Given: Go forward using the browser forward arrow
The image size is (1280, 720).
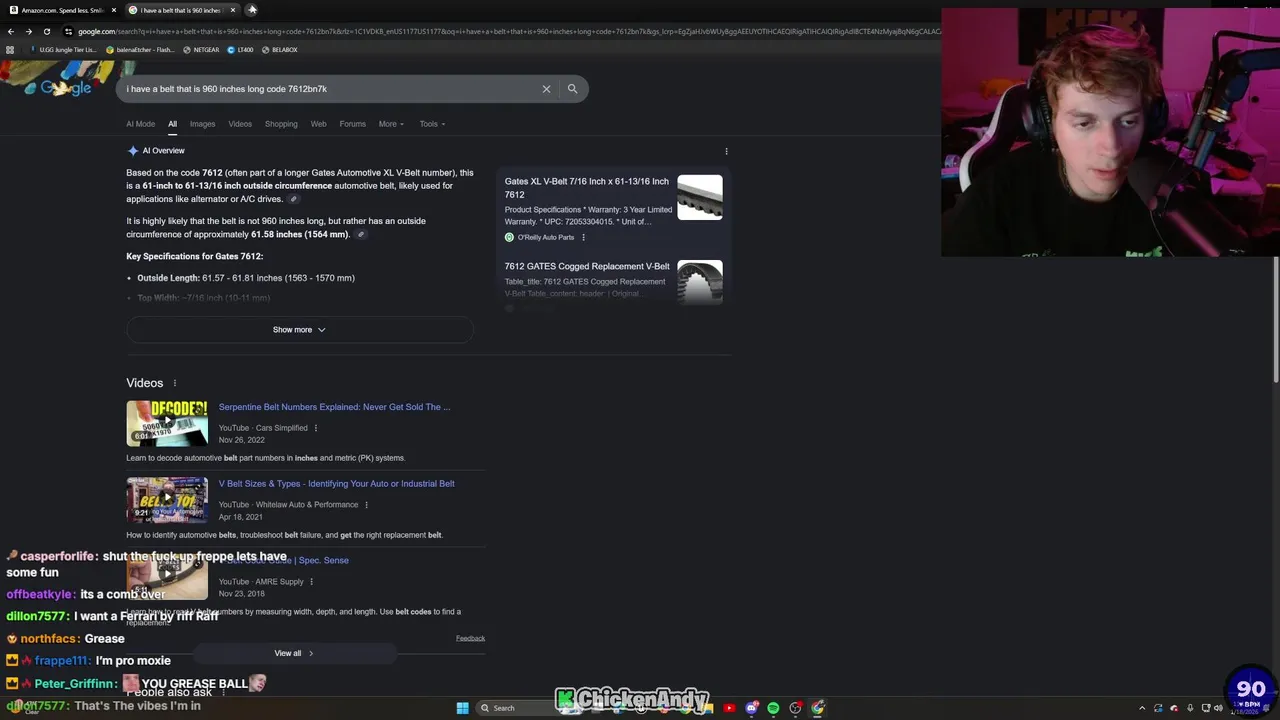Looking at the screenshot, I should click(28, 31).
